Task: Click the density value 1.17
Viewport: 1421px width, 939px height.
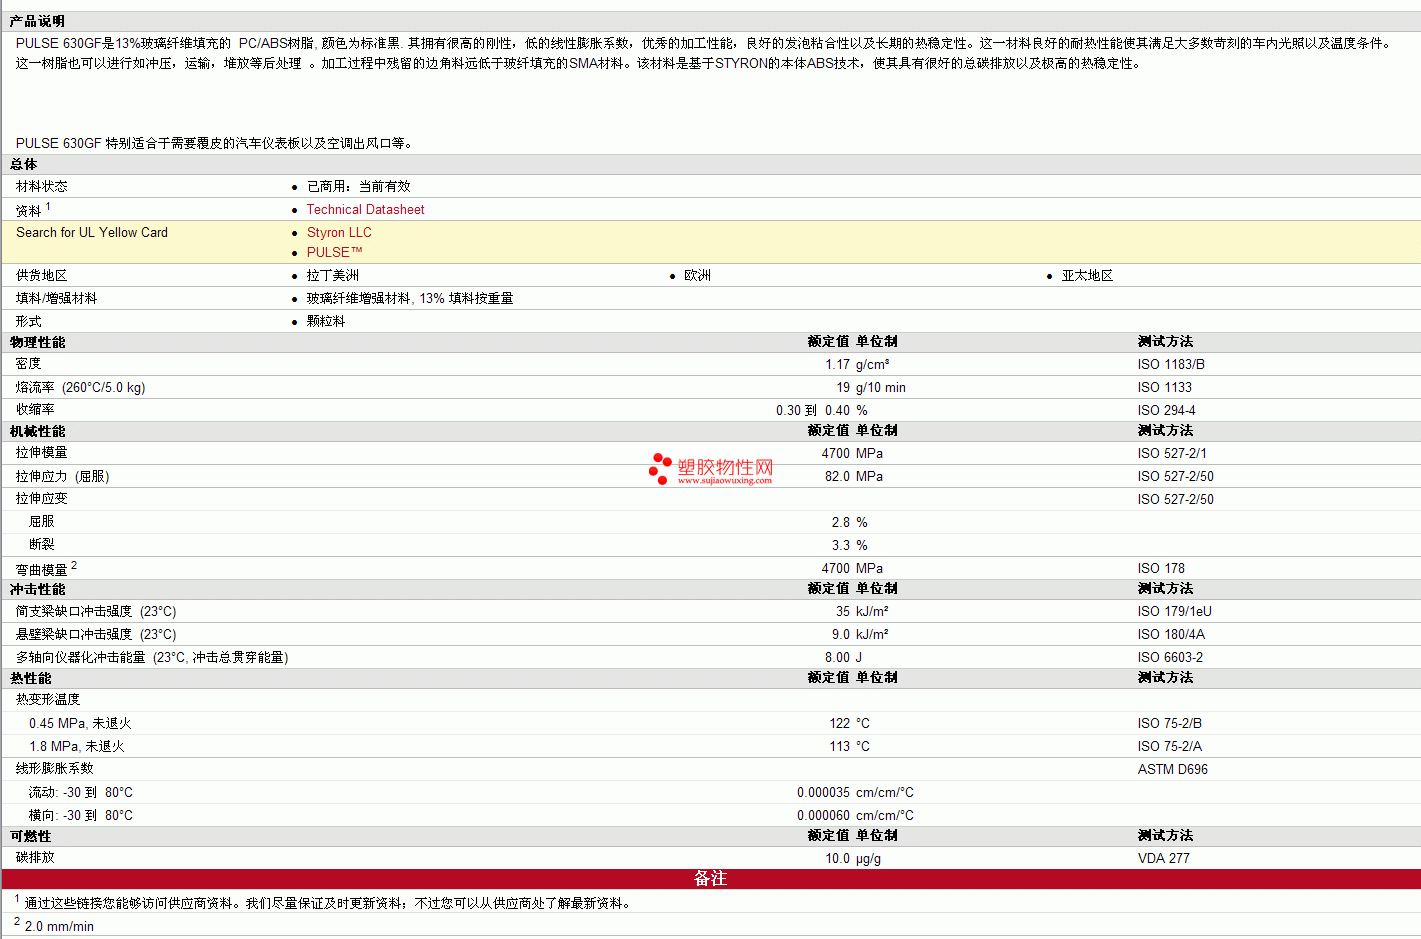Action: 838,365
